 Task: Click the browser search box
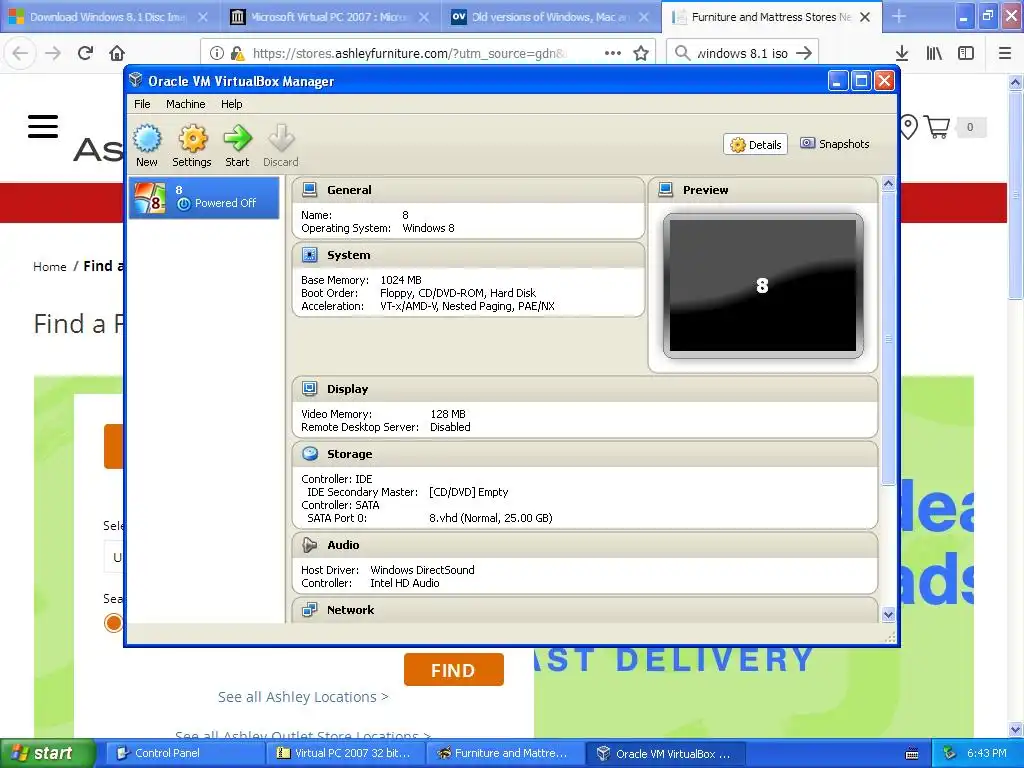click(x=743, y=53)
